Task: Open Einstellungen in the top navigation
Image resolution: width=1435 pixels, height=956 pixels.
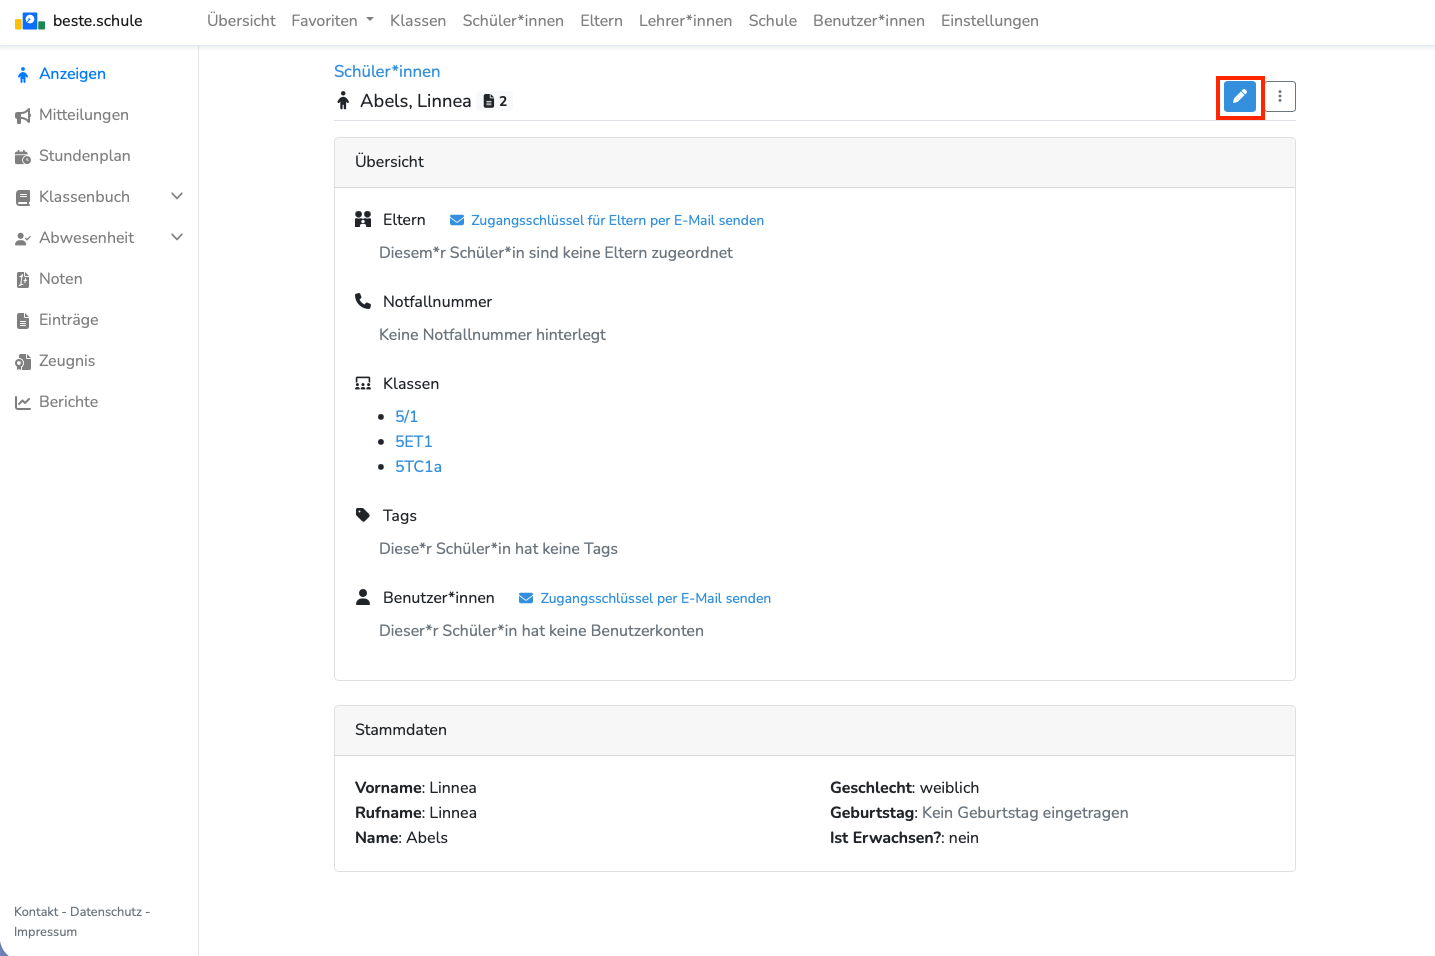Action: click(989, 21)
